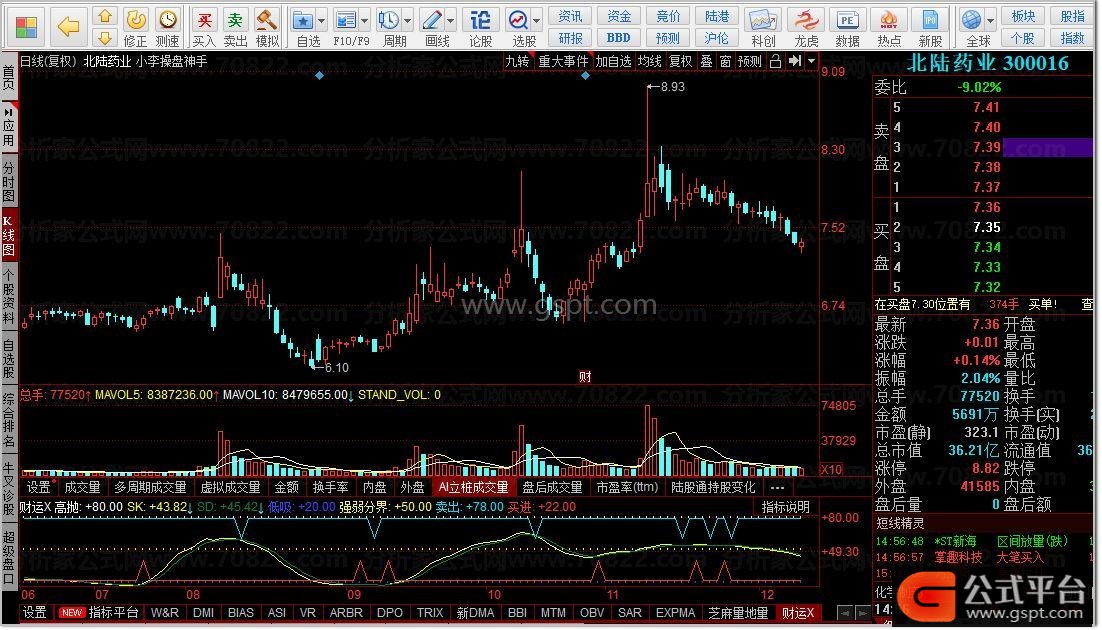Expand the 自选 dropdown arrow
The width and height of the screenshot is (1102, 630).
point(322,20)
